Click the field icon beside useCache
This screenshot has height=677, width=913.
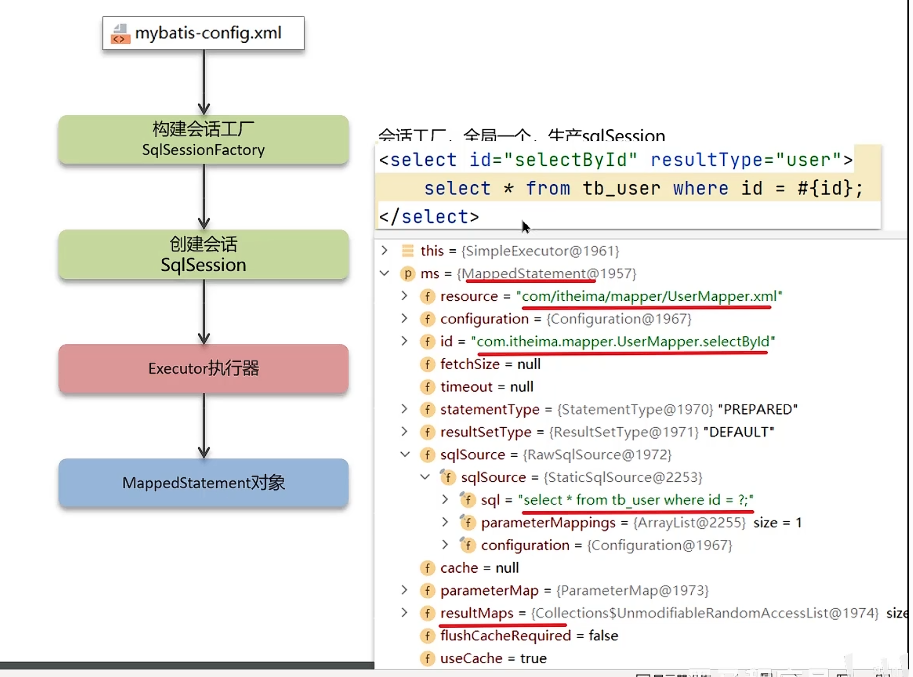[x=427, y=658]
